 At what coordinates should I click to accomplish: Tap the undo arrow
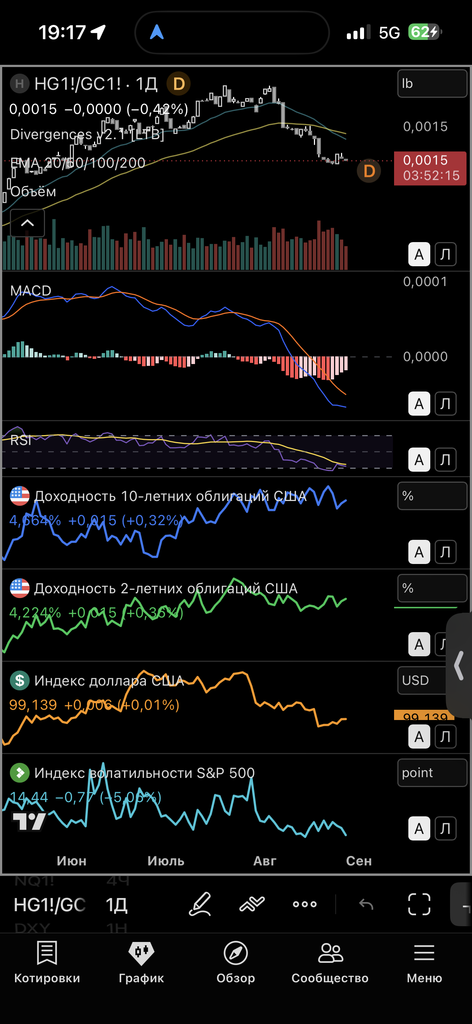click(366, 904)
